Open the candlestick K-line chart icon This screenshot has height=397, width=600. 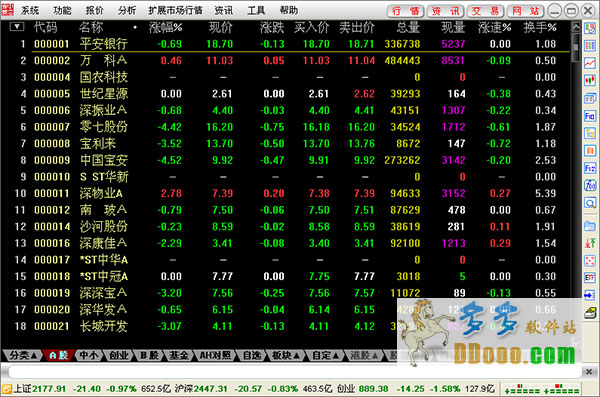(590, 80)
